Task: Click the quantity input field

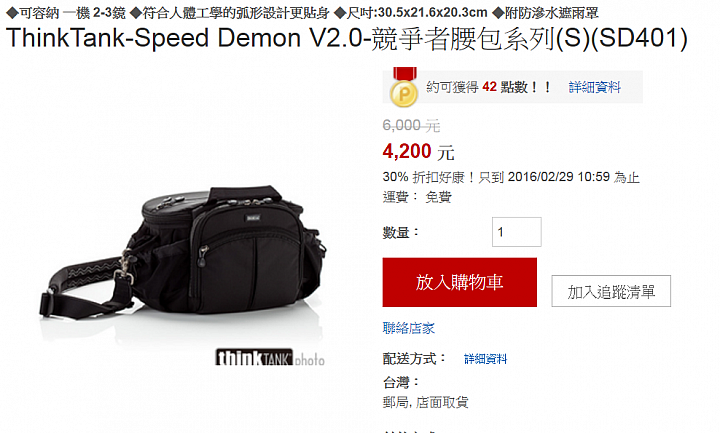Action: [x=517, y=232]
